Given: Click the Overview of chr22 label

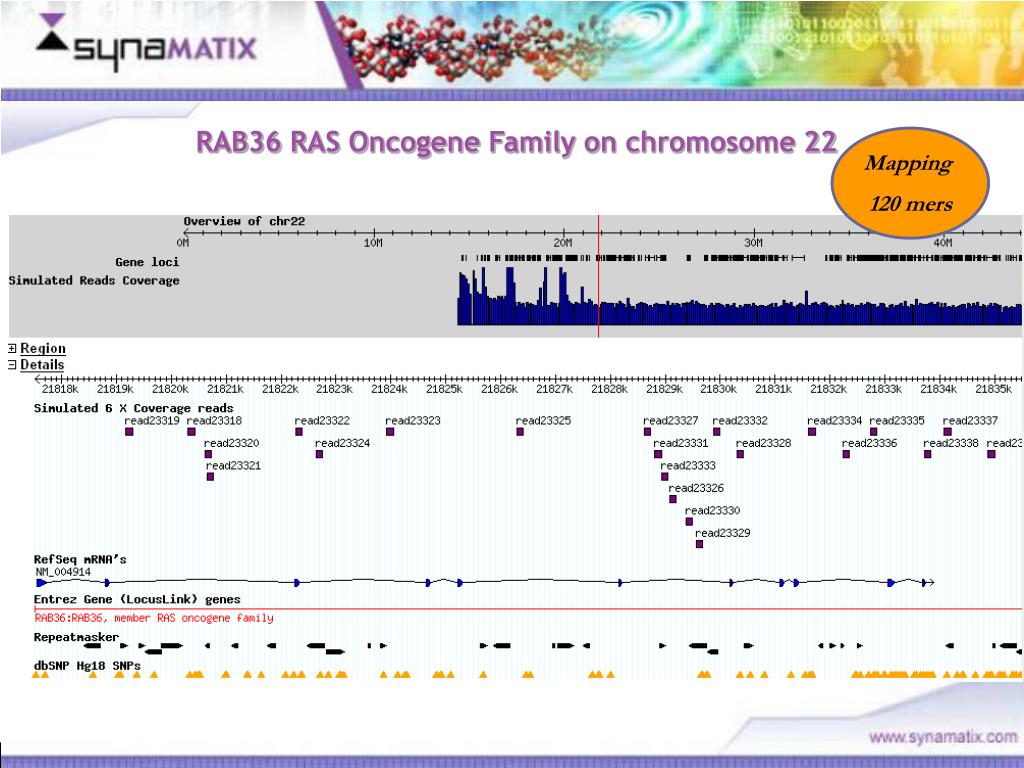Looking at the screenshot, I should coord(244,221).
